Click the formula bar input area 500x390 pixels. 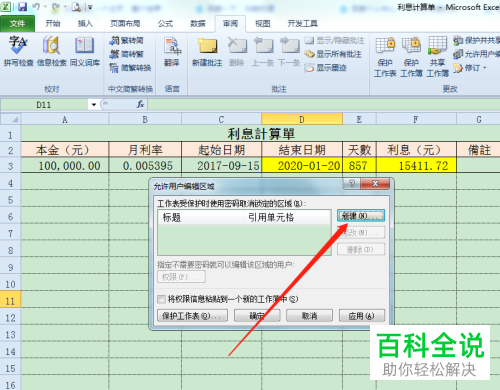pos(323,105)
